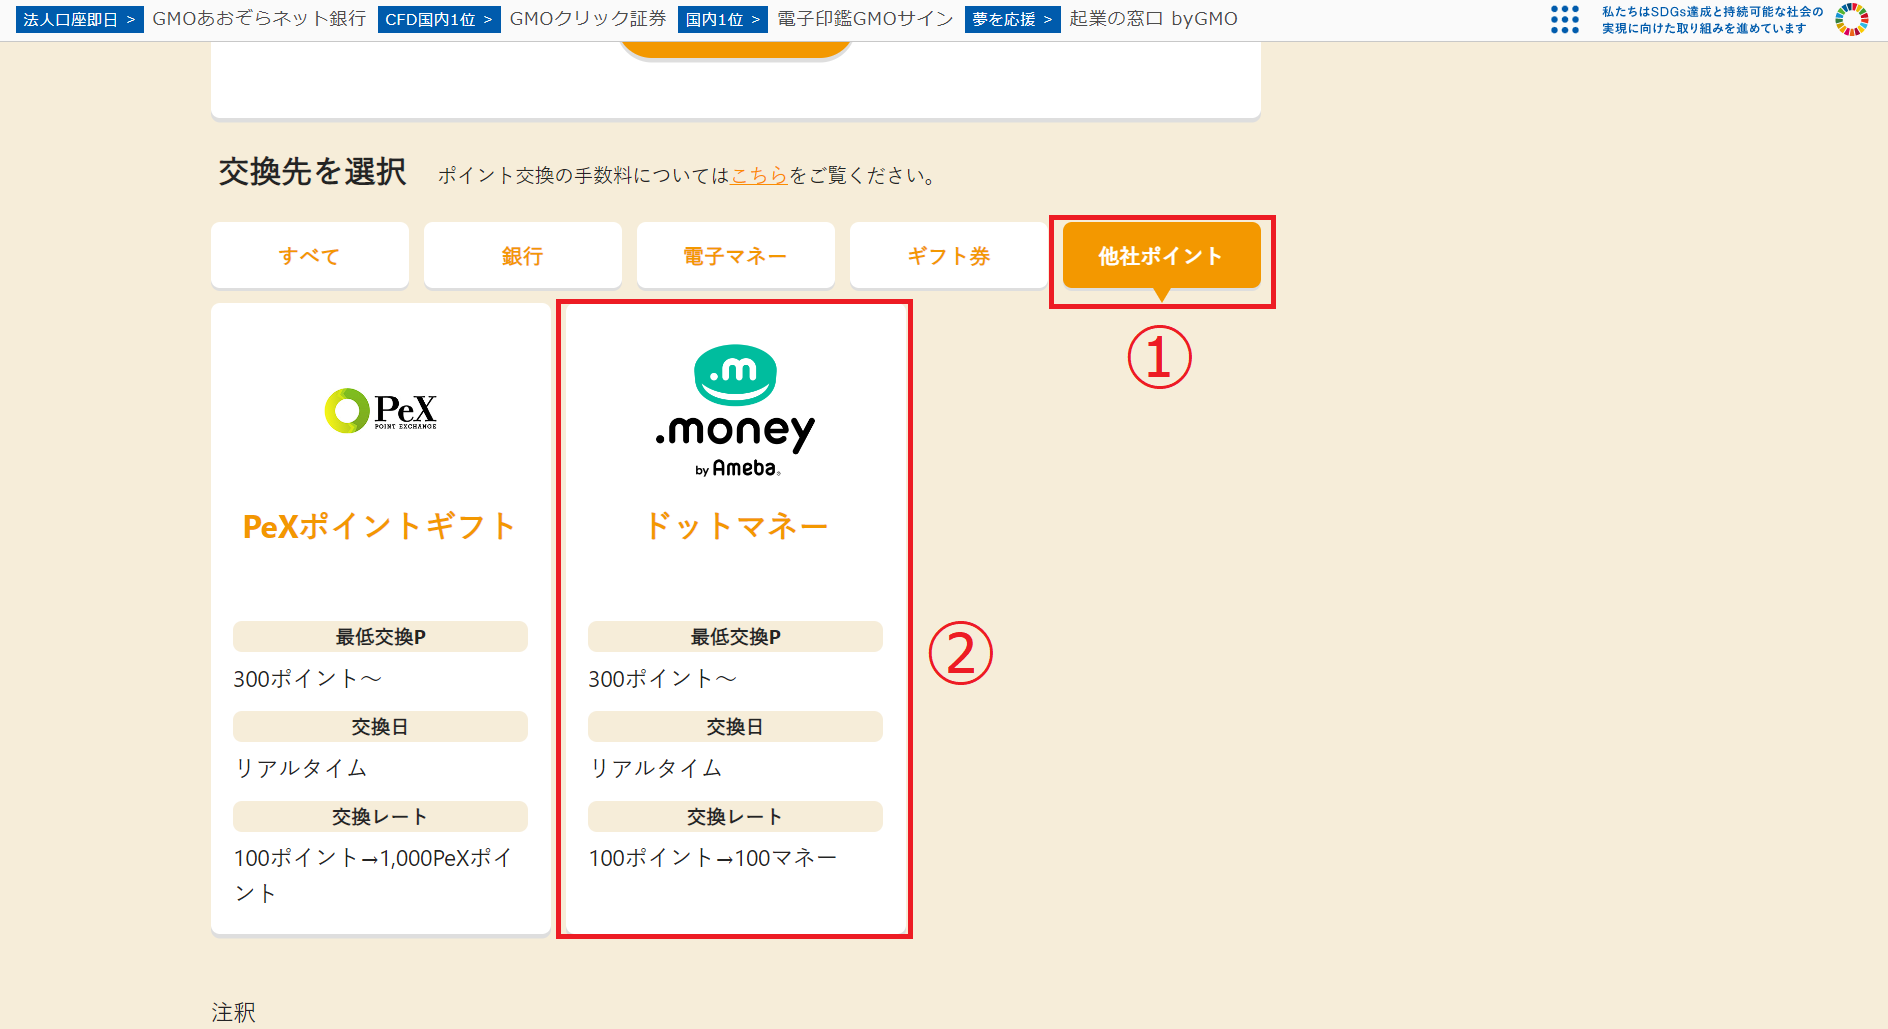This screenshot has height=1029, width=1888.
Task: Select the 国内1位 badge next to 電子印鑑GMOサイン
Action: (722, 18)
